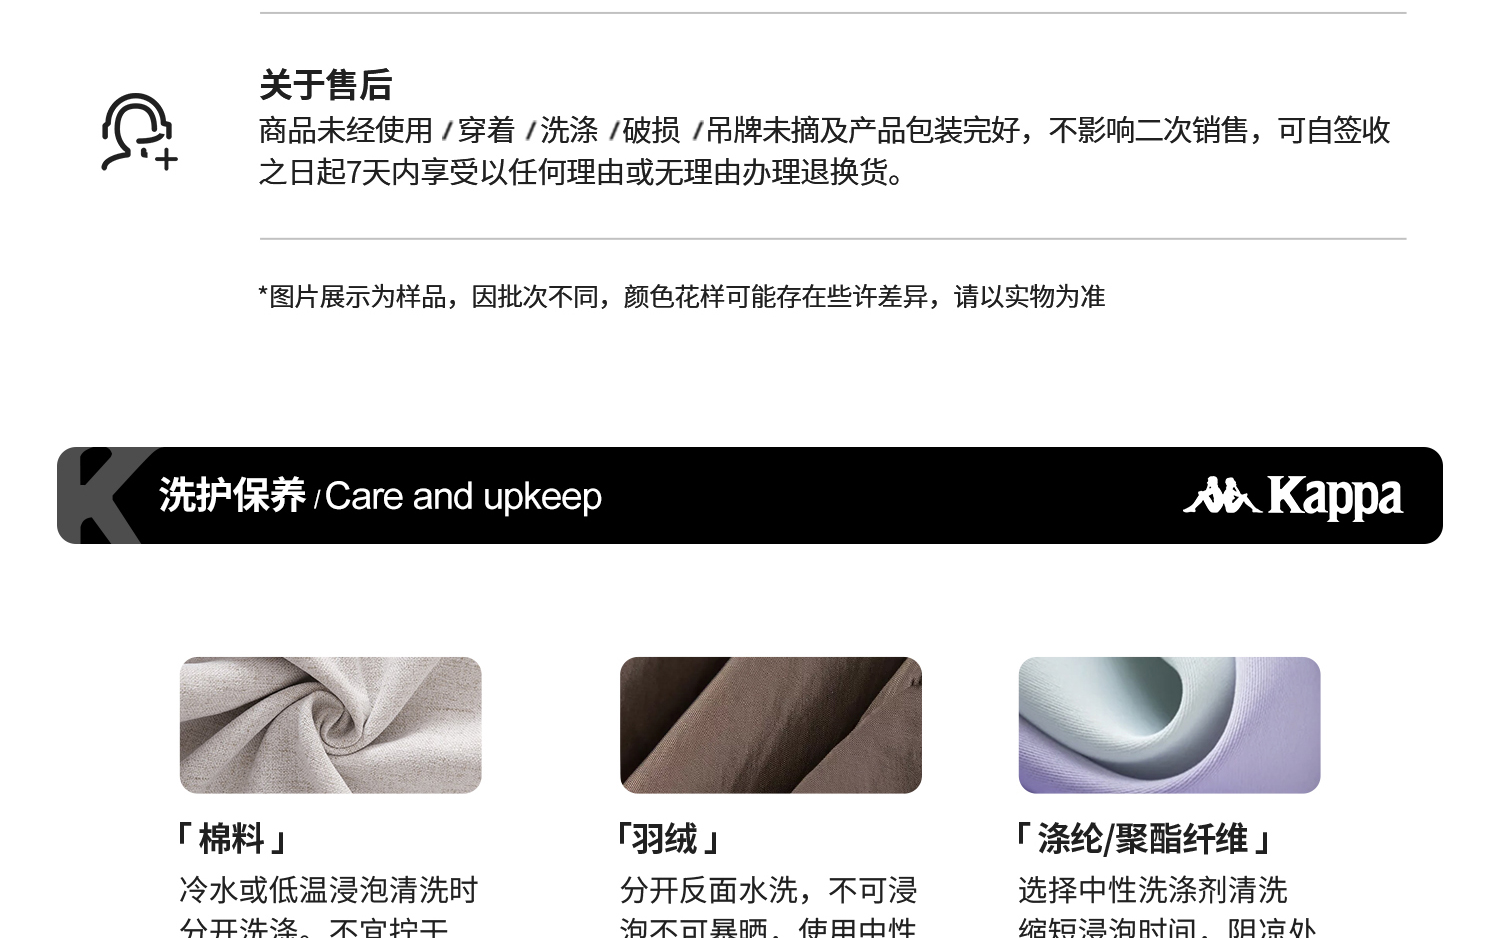This screenshot has height=938, width=1500.
Task: Click 分开反面水洗 down care instruction
Action: tap(768, 890)
